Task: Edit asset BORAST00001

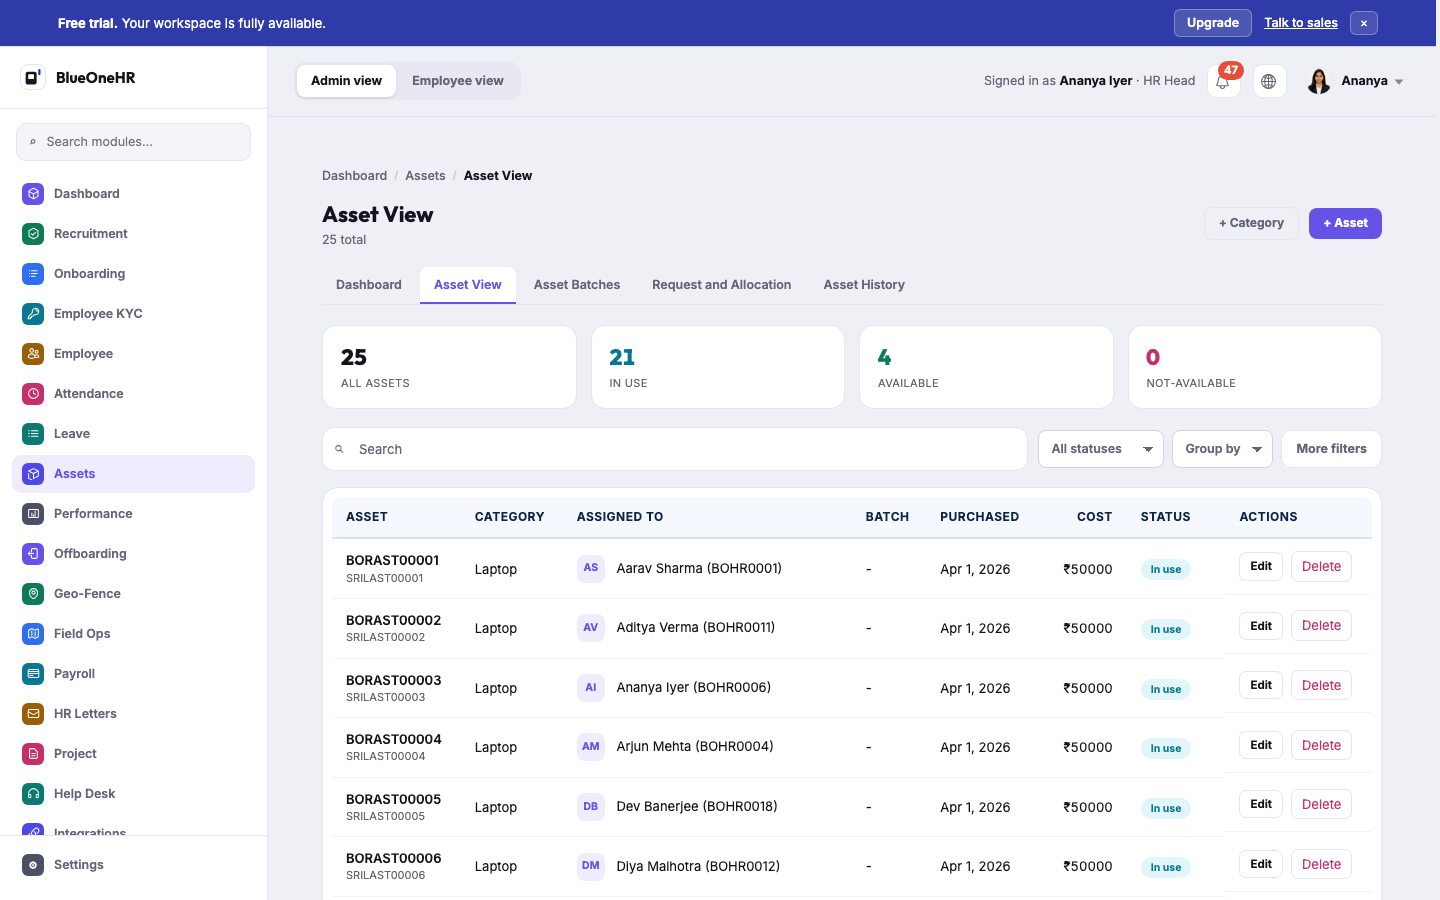Action: click(x=1261, y=566)
